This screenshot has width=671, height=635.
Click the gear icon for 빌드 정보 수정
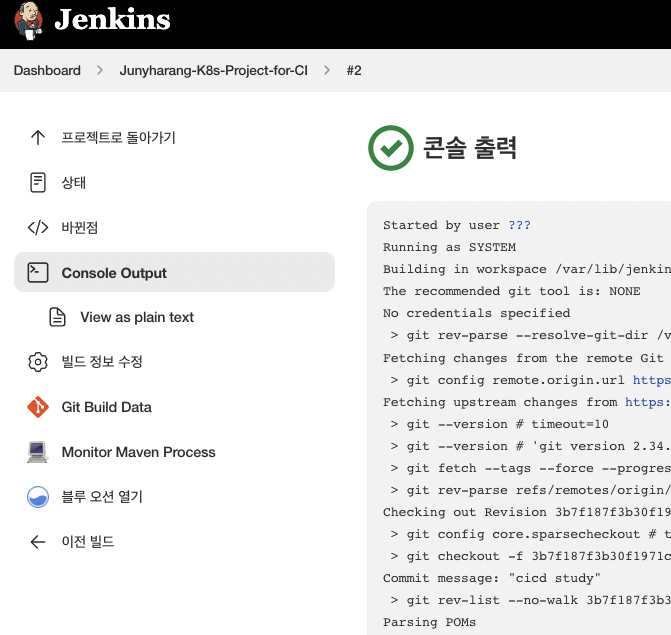(38, 362)
